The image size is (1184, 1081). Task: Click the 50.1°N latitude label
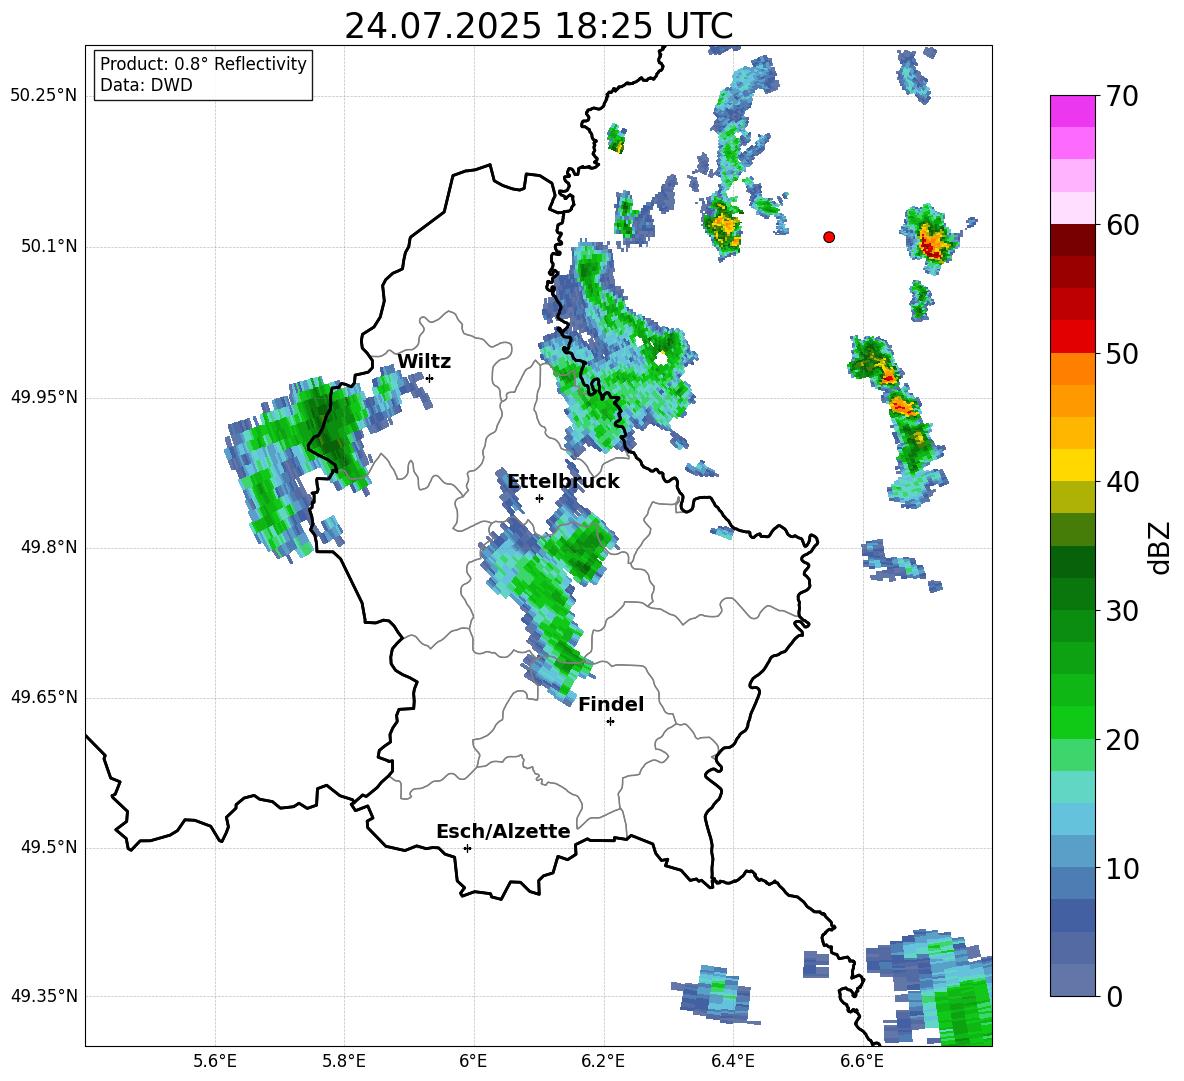[x=49, y=246]
